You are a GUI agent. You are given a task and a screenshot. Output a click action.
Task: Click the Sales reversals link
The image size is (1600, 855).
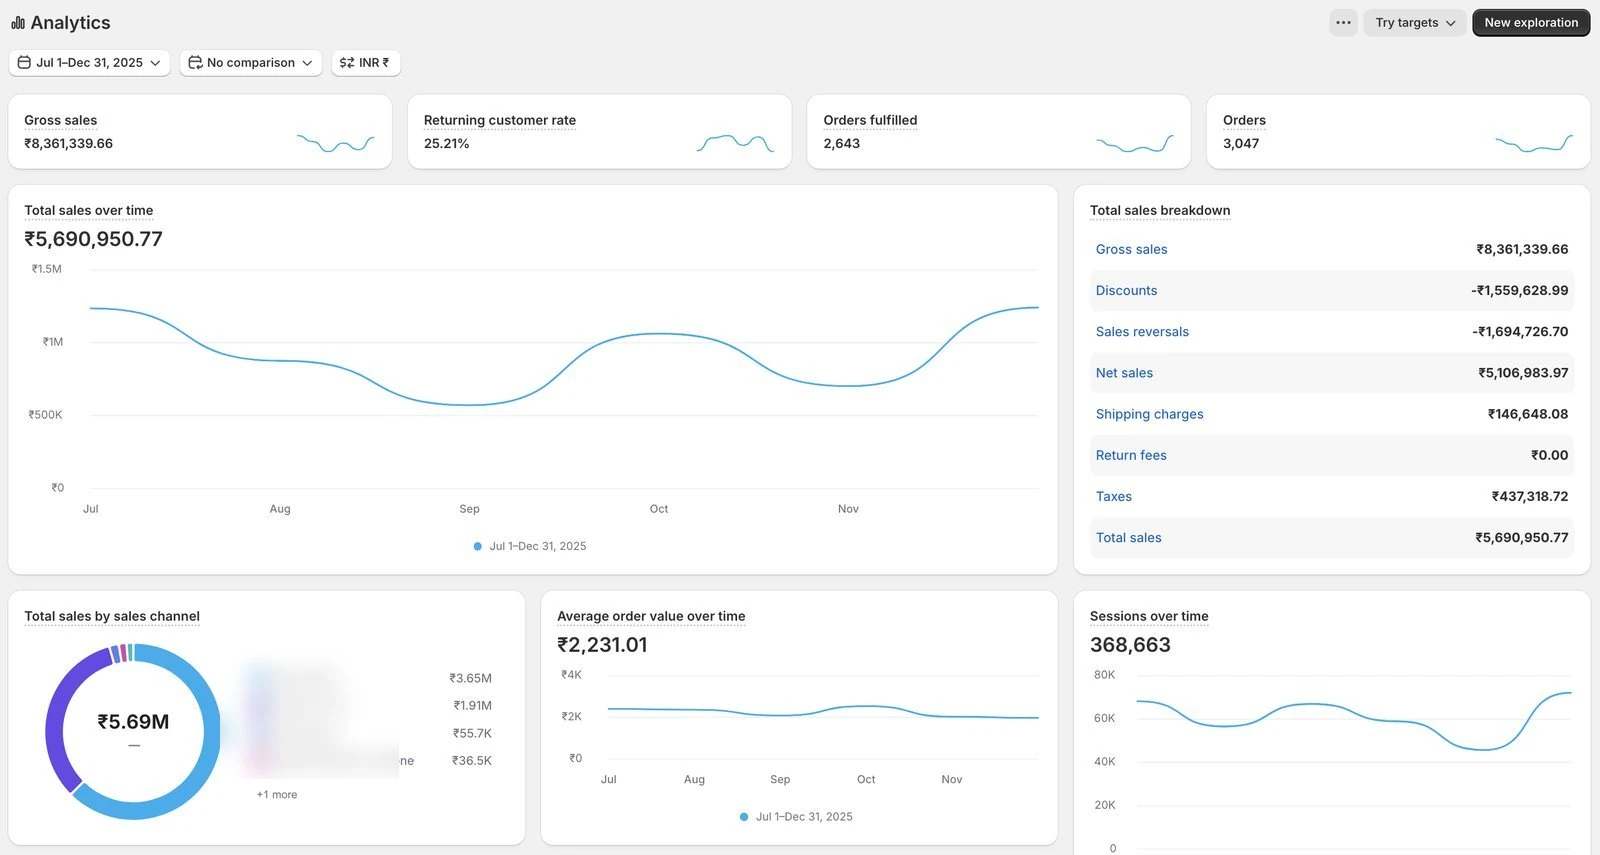point(1142,331)
